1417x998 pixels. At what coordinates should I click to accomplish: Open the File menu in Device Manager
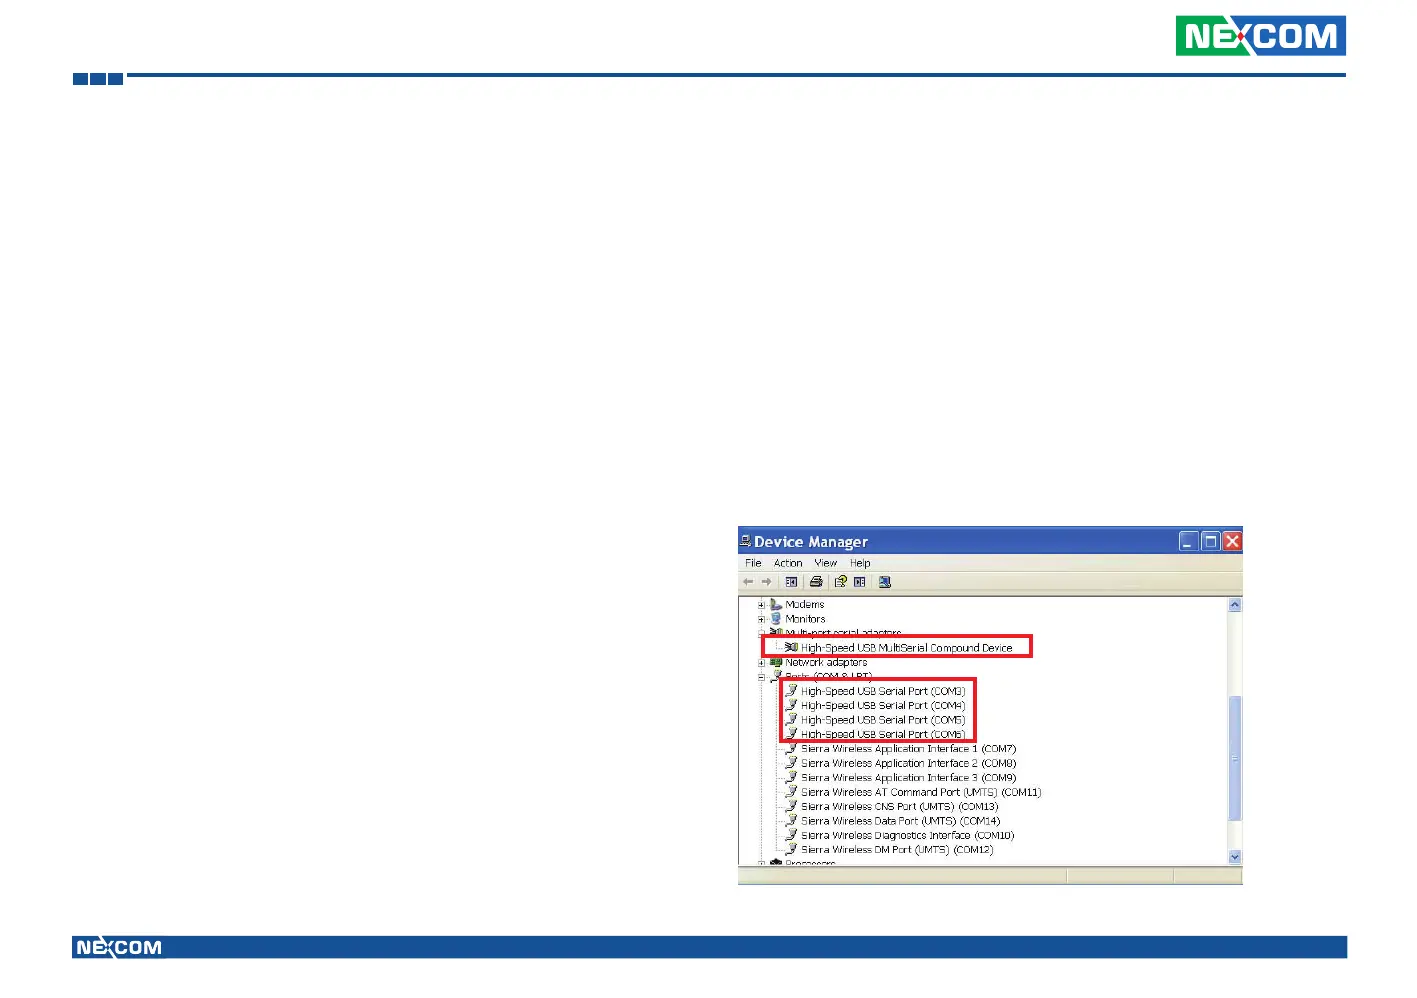coord(753,563)
